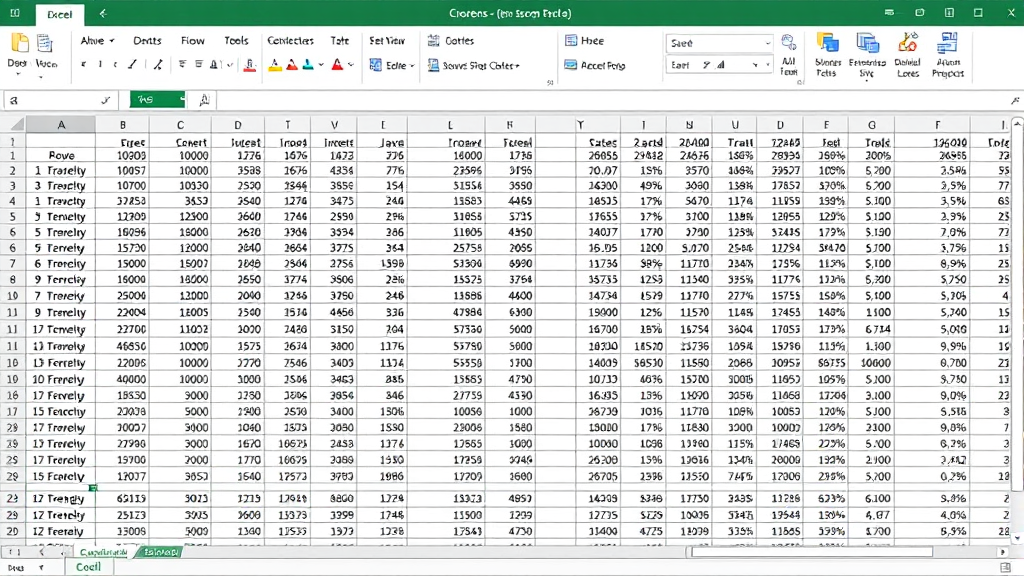Open the font name dropdown
This screenshot has width=1024, height=576.
pyautogui.click(x=717, y=43)
